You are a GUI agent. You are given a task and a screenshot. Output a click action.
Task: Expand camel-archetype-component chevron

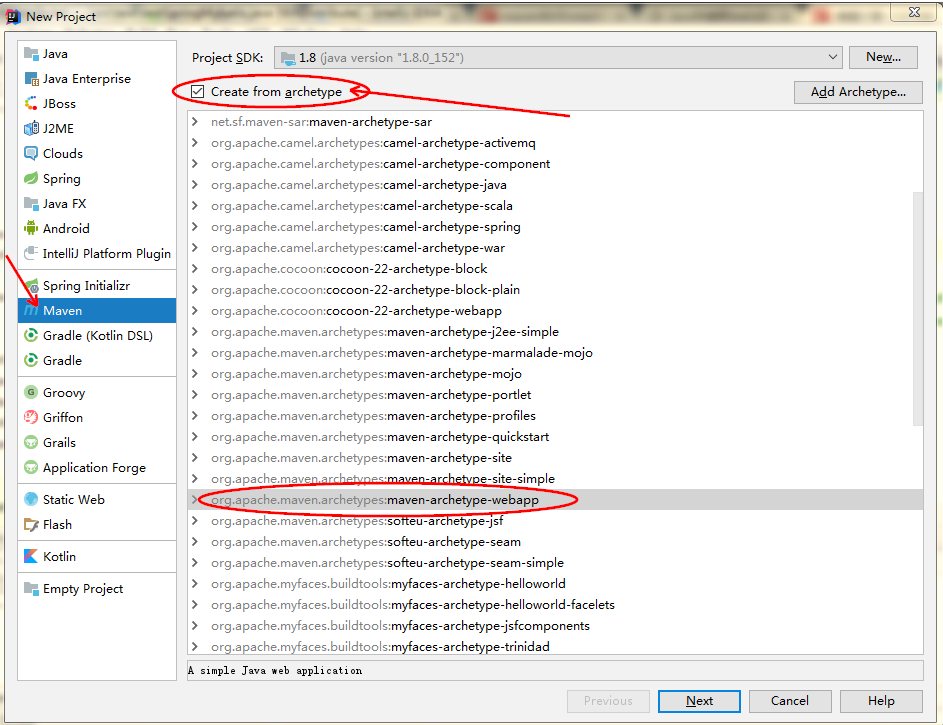pyautogui.click(x=195, y=164)
